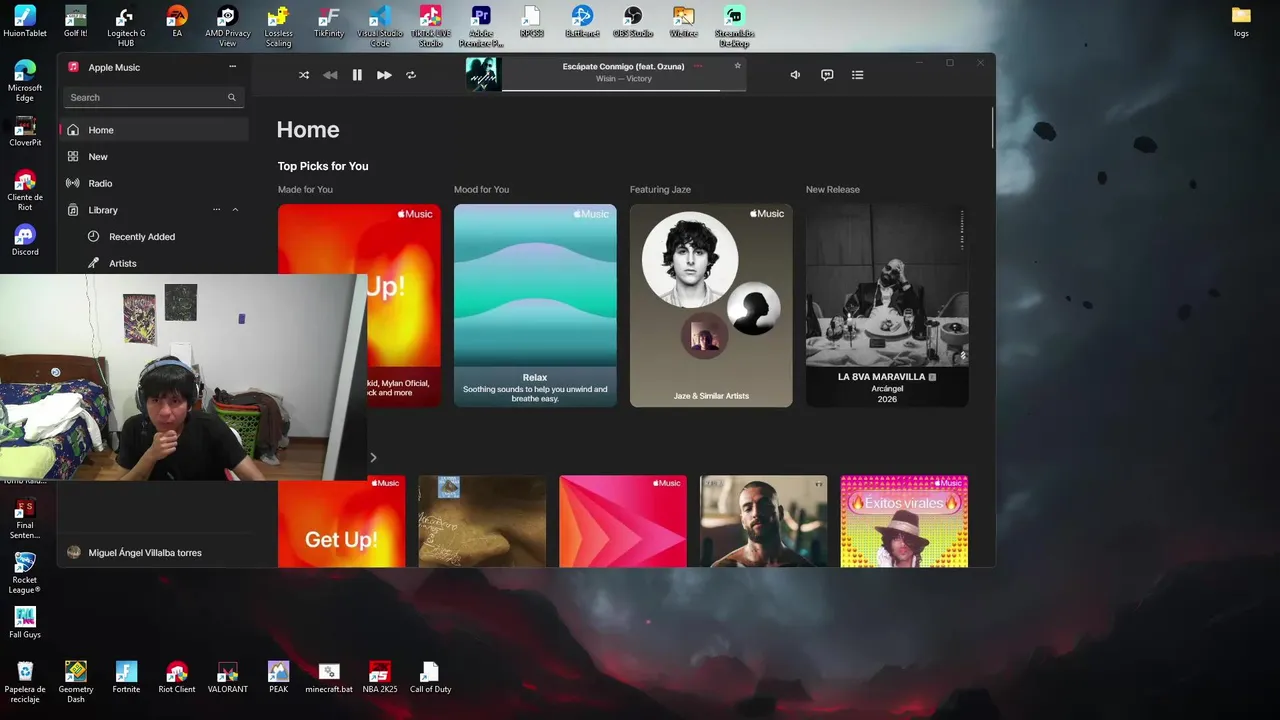
Task: Open the Library more options menu
Action: coord(216,210)
